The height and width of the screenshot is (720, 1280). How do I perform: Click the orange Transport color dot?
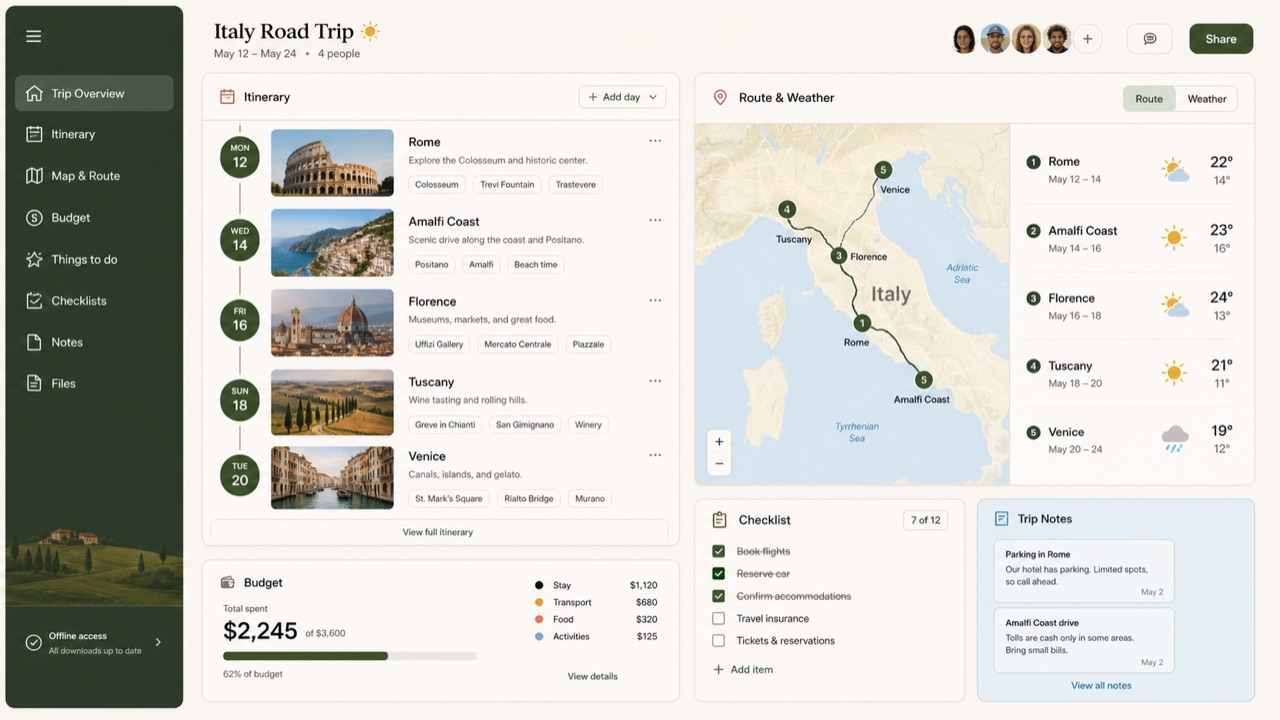click(x=539, y=602)
